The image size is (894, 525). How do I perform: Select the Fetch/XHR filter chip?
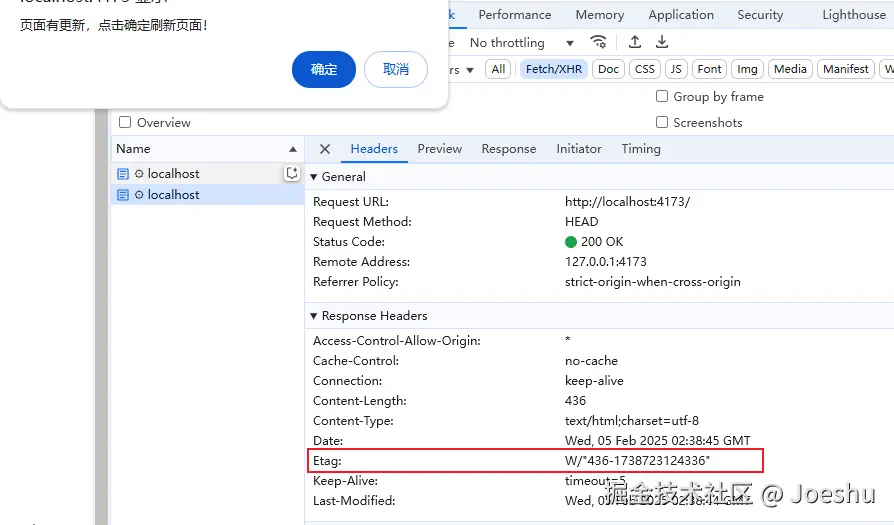pyautogui.click(x=554, y=69)
